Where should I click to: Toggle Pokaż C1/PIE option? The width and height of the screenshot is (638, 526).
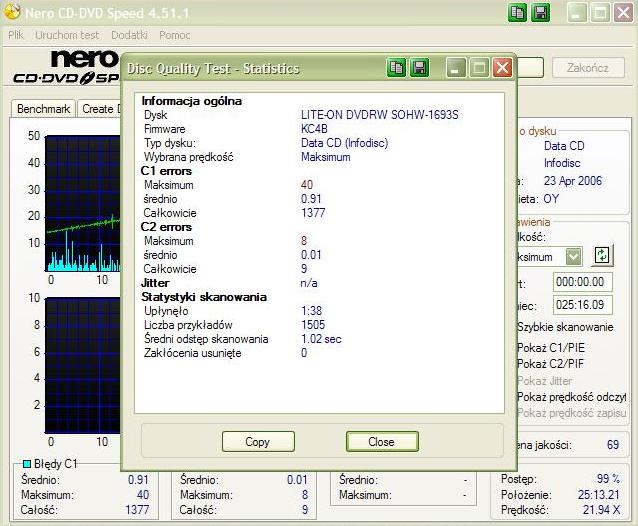(x=551, y=348)
